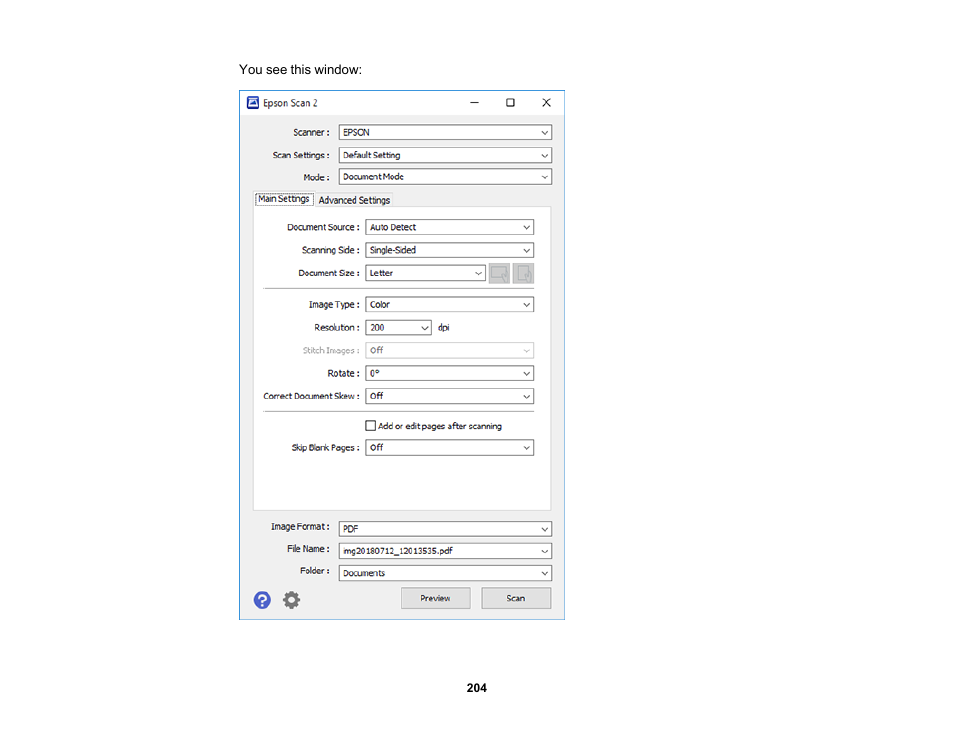The image size is (954, 738).
Task: Close the Epson Scan 2 window
Action: click(x=546, y=103)
